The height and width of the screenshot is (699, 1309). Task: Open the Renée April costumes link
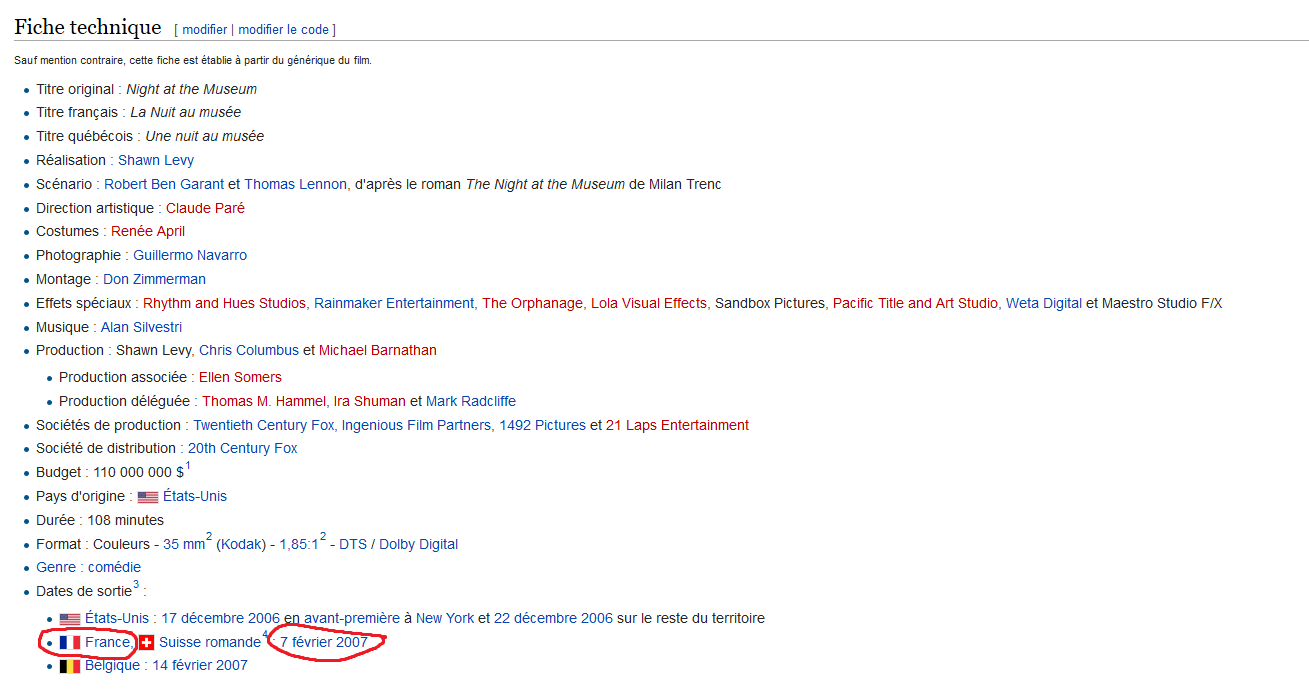(148, 231)
